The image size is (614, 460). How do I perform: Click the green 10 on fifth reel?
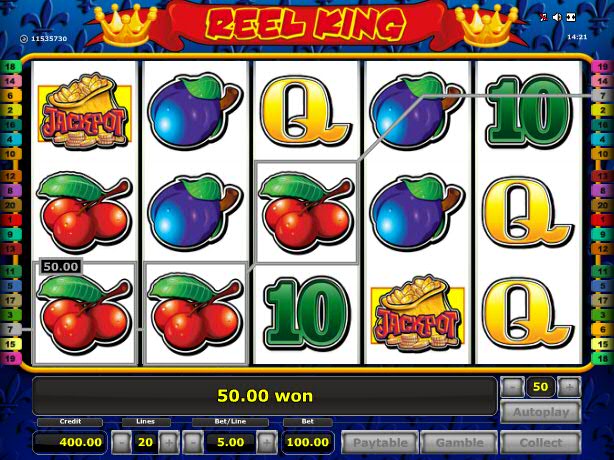[x=528, y=112]
